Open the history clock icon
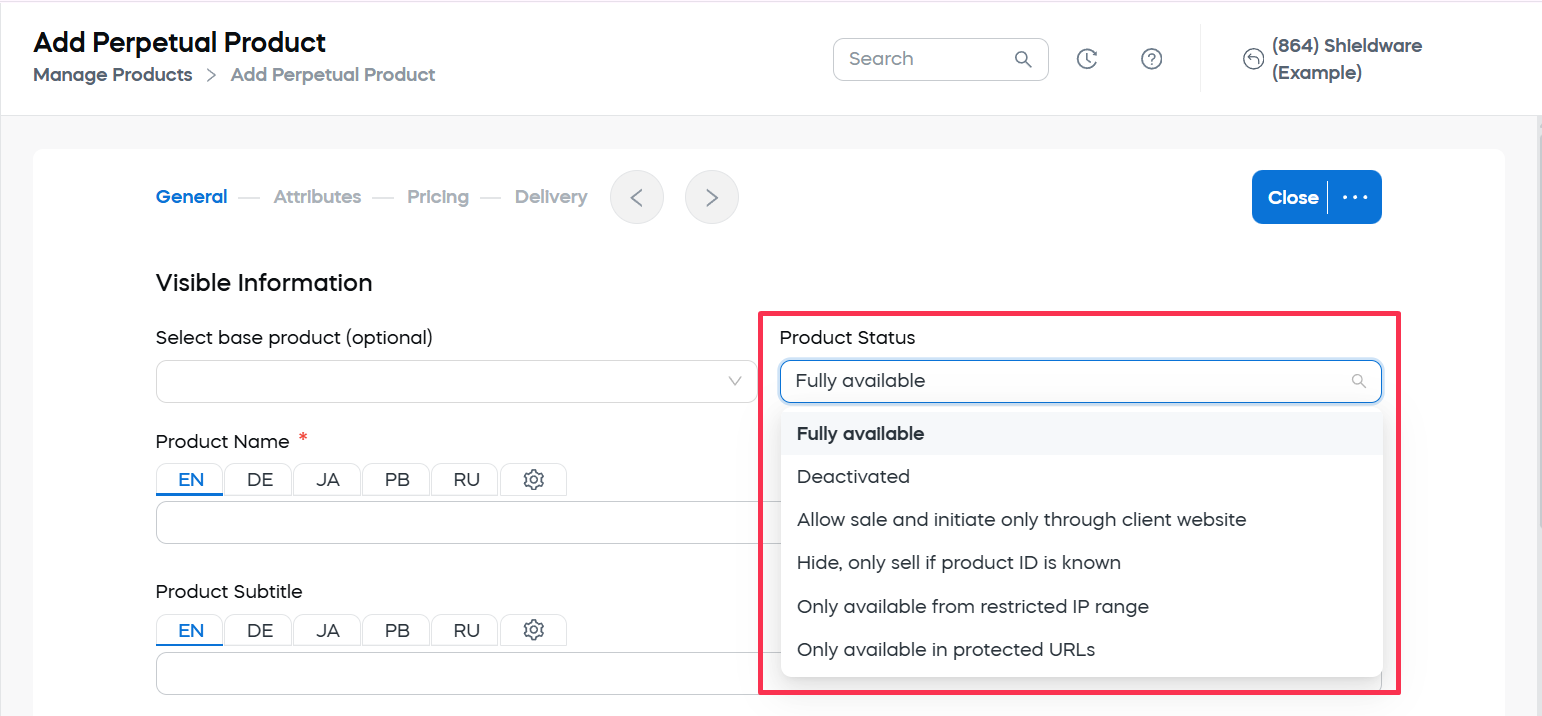This screenshot has height=716, width=1542. pyautogui.click(x=1087, y=59)
